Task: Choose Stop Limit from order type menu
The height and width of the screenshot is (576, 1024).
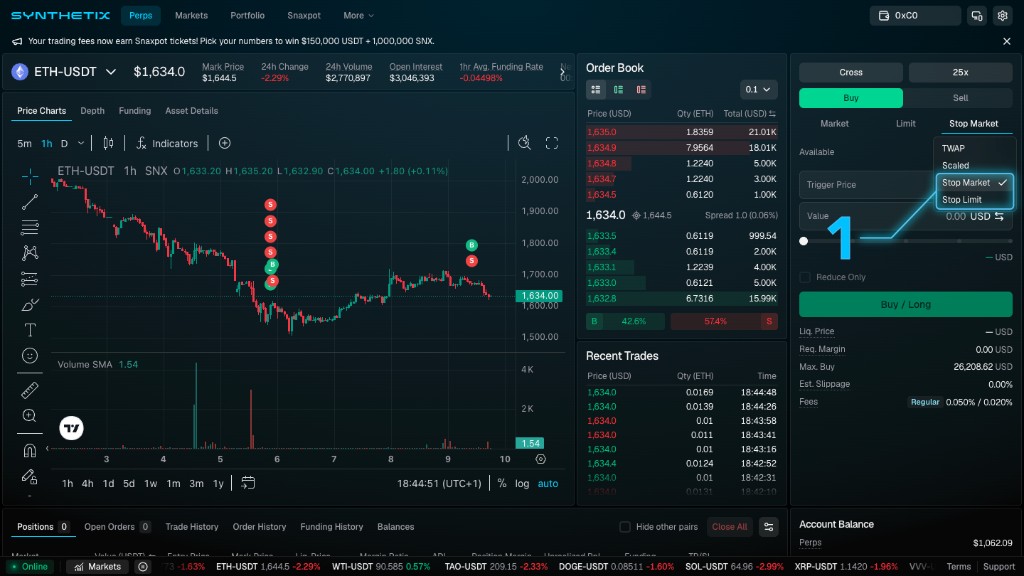Action: tap(962, 200)
